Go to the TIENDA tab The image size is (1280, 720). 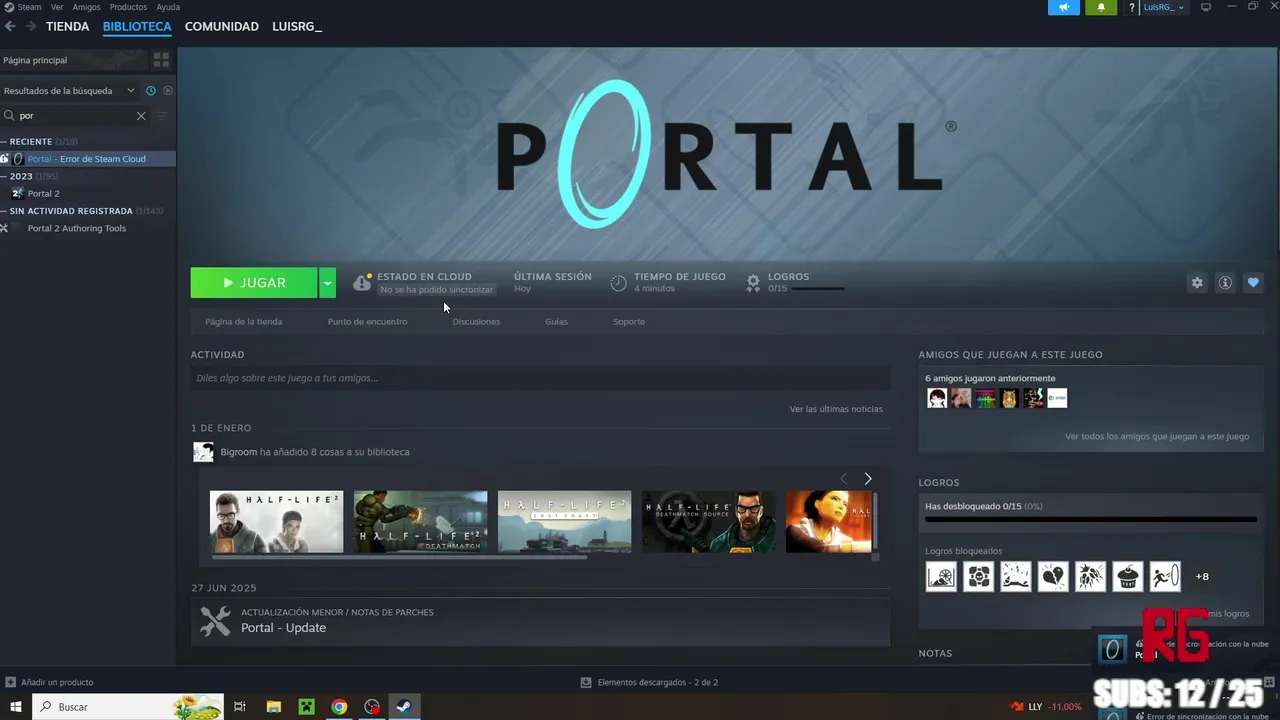point(67,26)
